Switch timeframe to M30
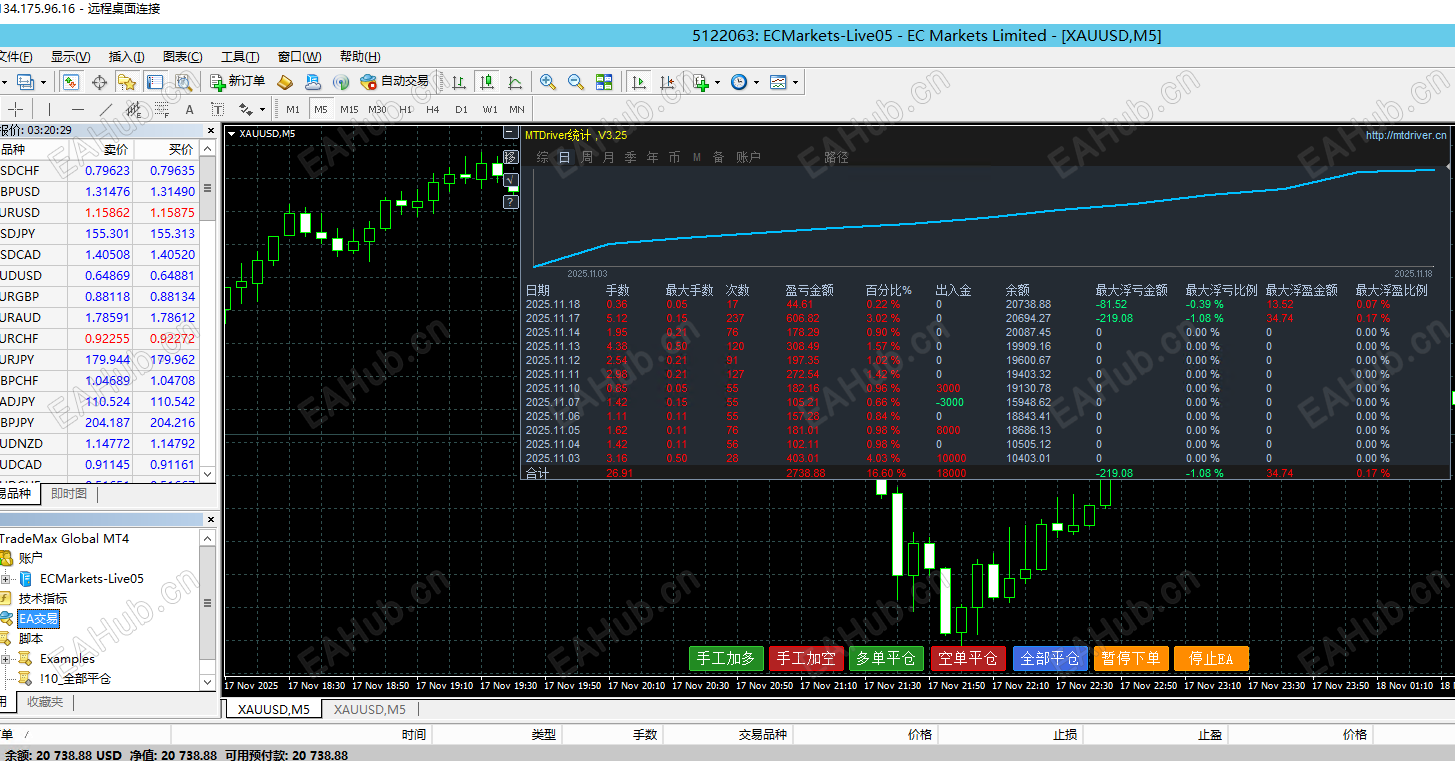The width and height of the screenshot is (1455, 761). [x=377, y=109]
